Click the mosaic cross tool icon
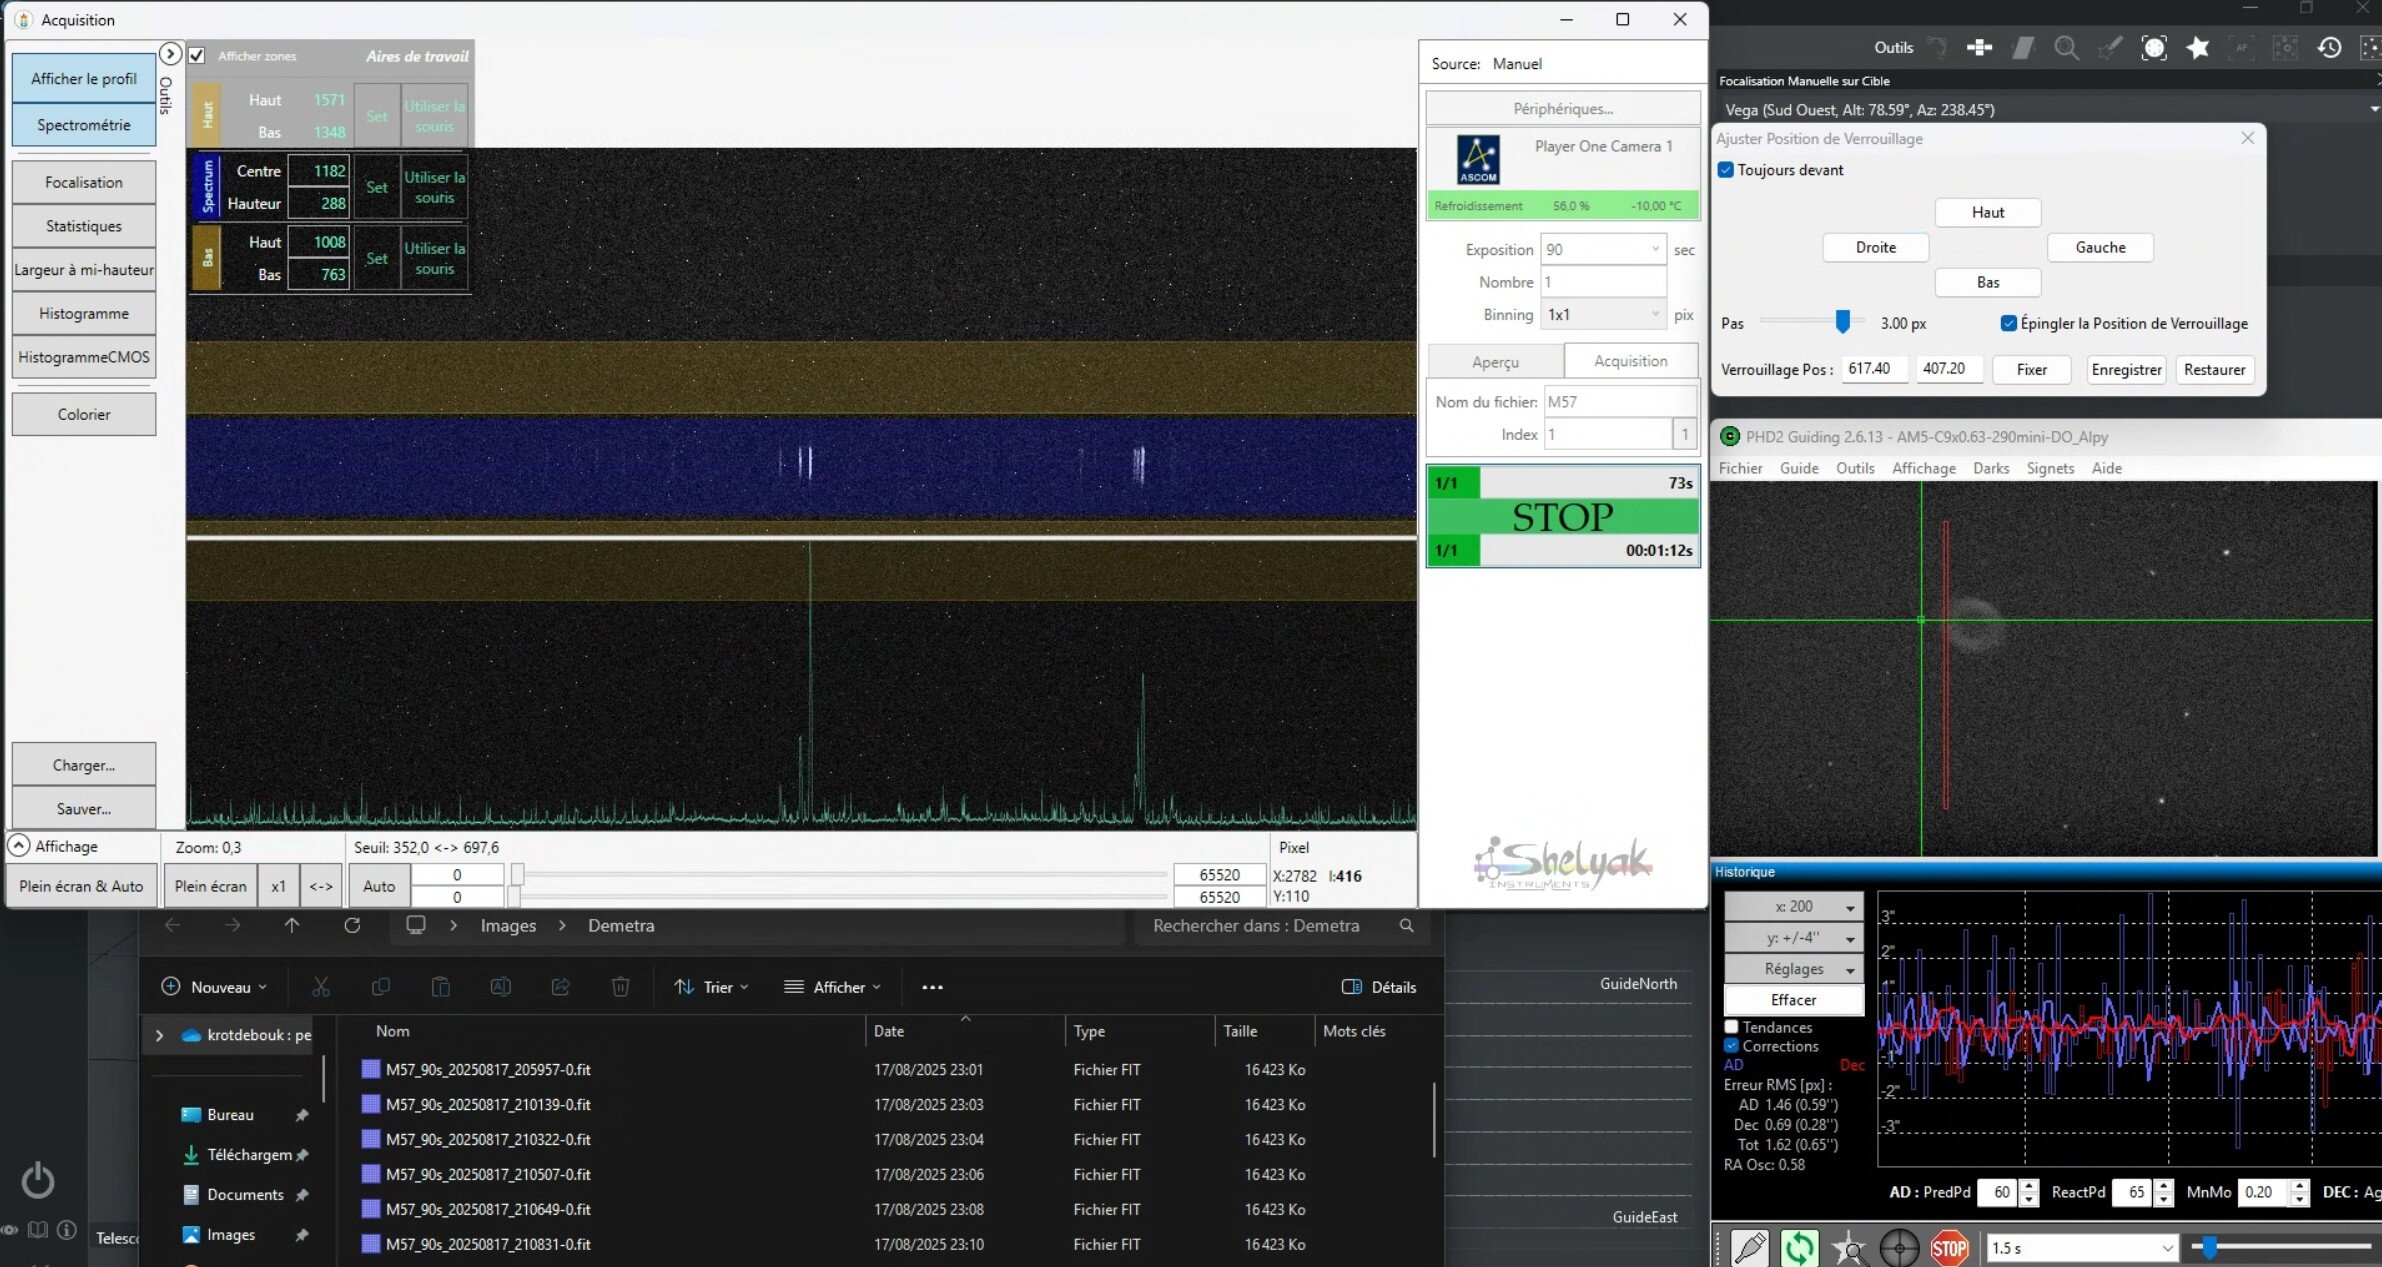Image resolution: width=2382 pixels, height=1267 pixels. (1979, 47)
